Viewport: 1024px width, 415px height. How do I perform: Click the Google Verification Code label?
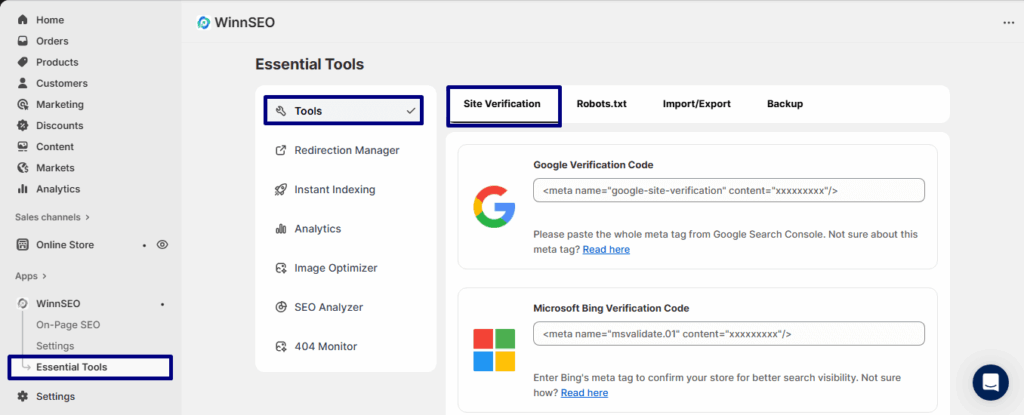(x=593, y=165)
